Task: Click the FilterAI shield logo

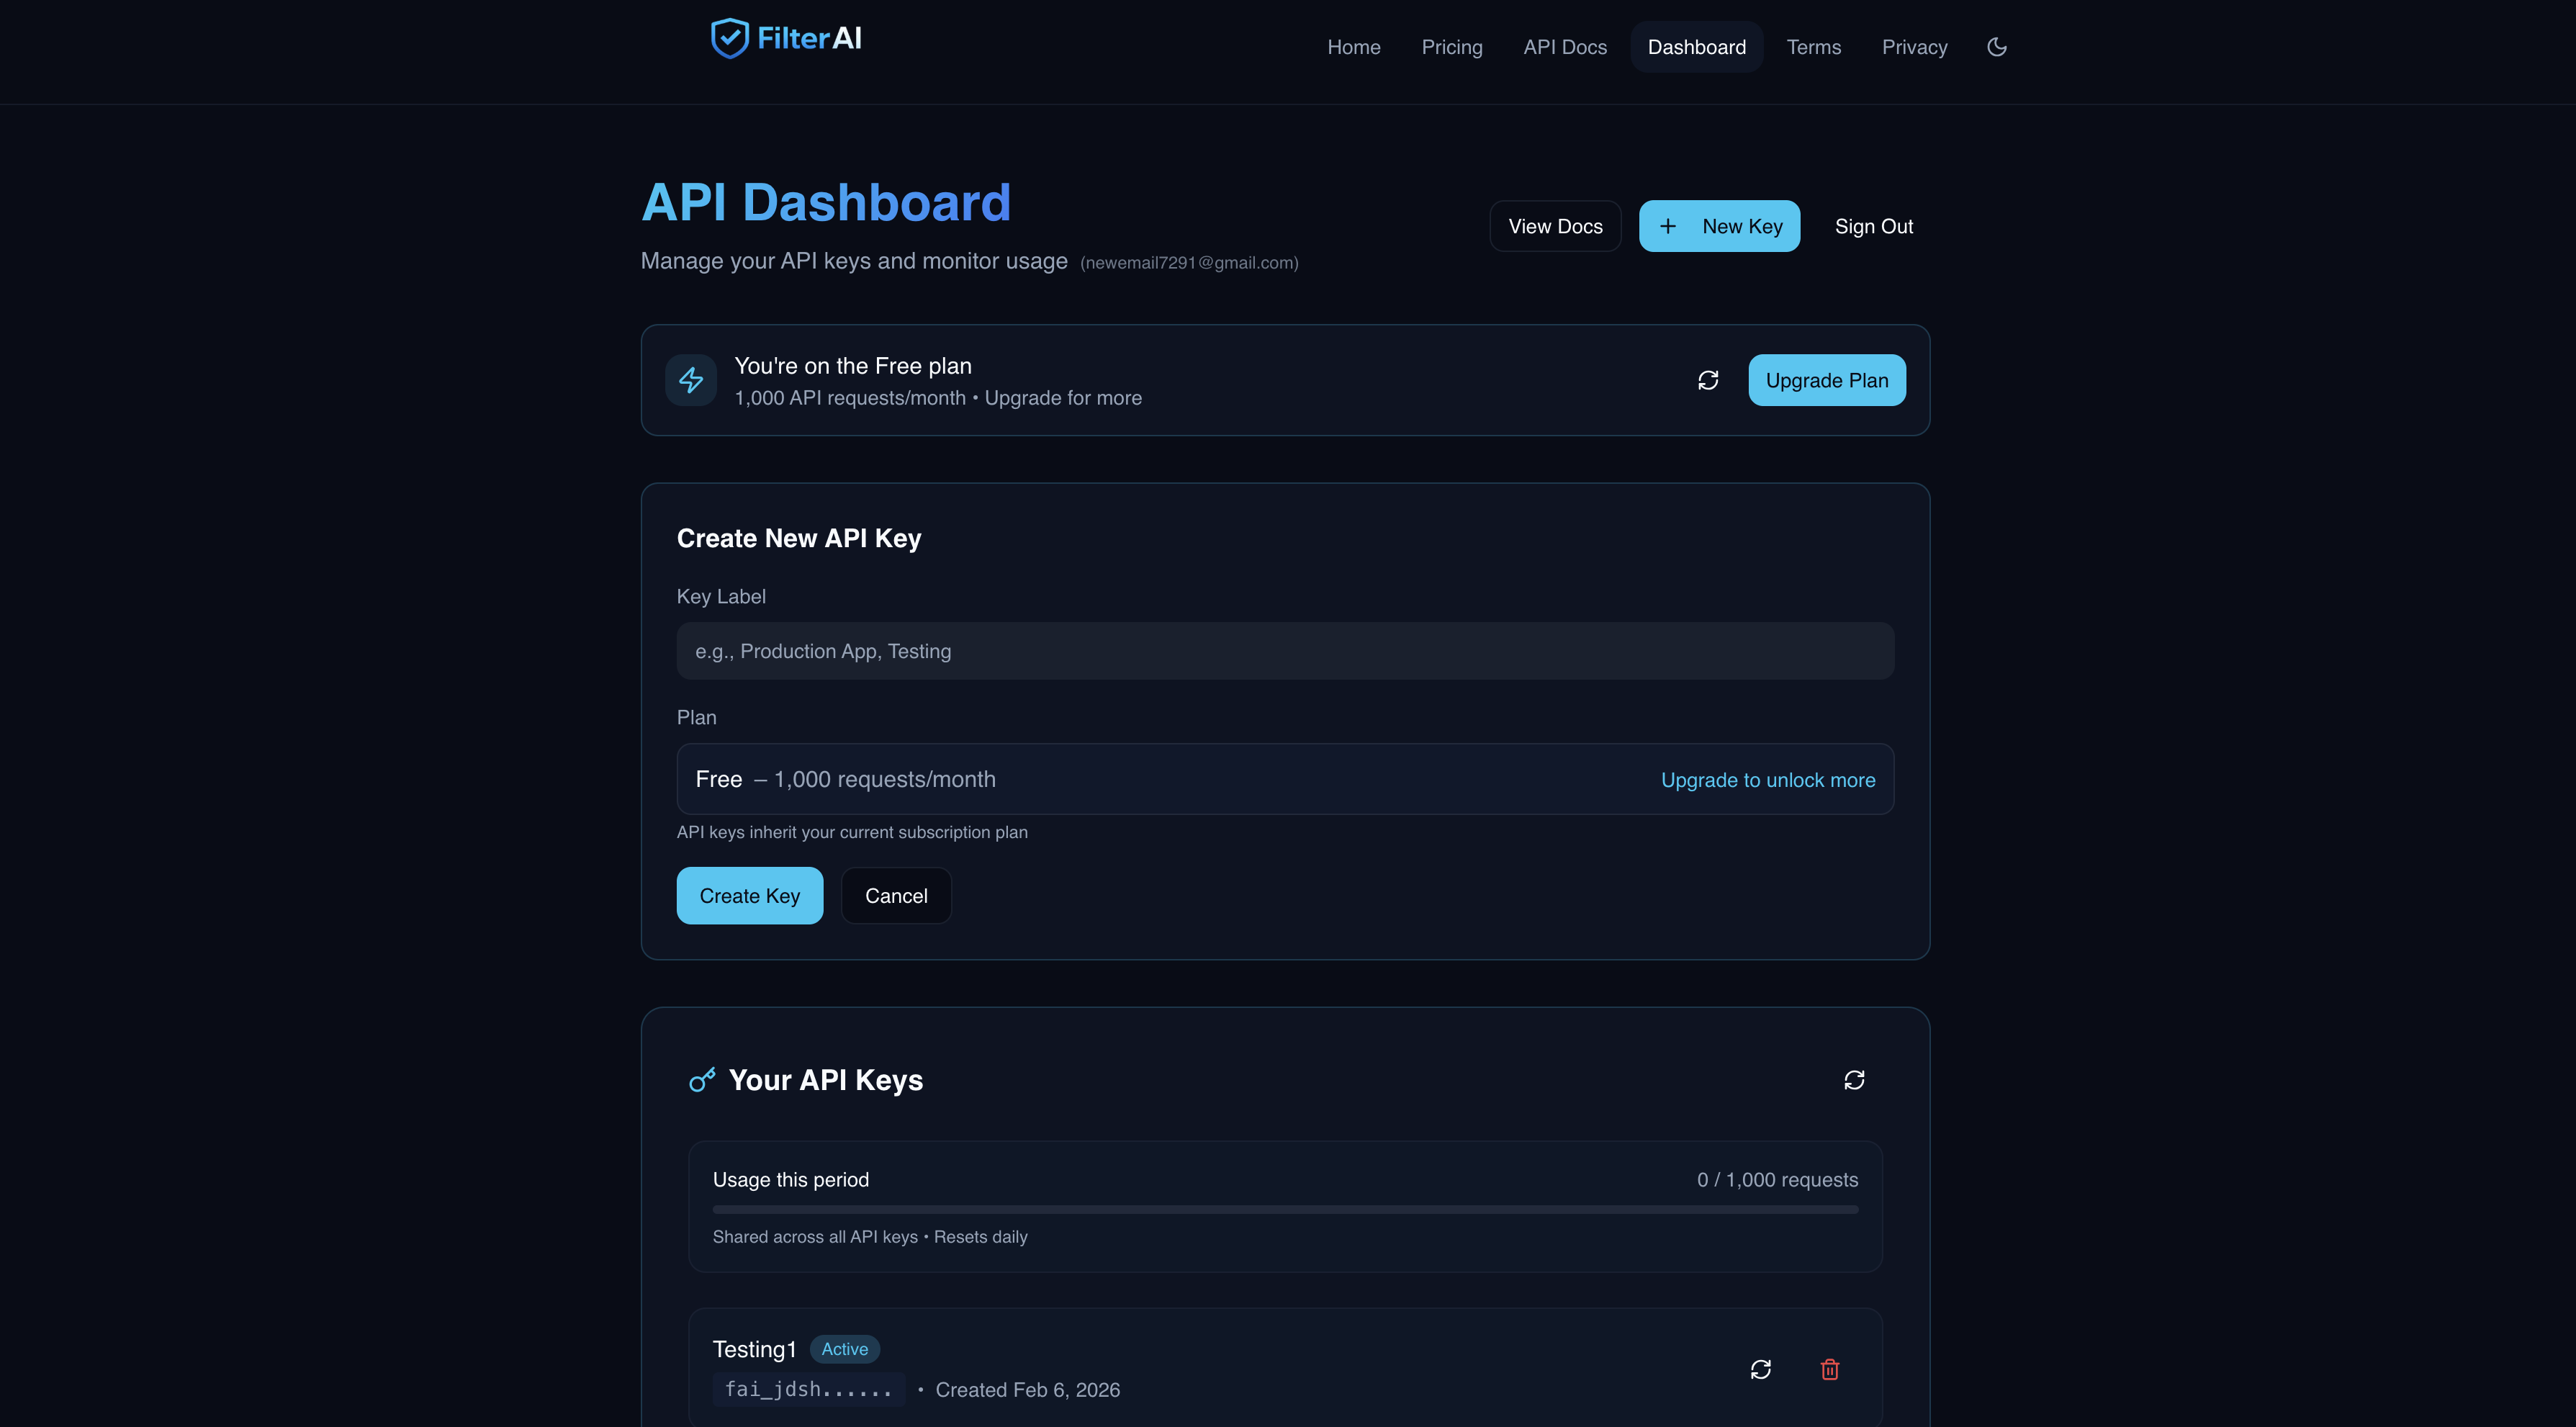Action: (x=730, y=39)
